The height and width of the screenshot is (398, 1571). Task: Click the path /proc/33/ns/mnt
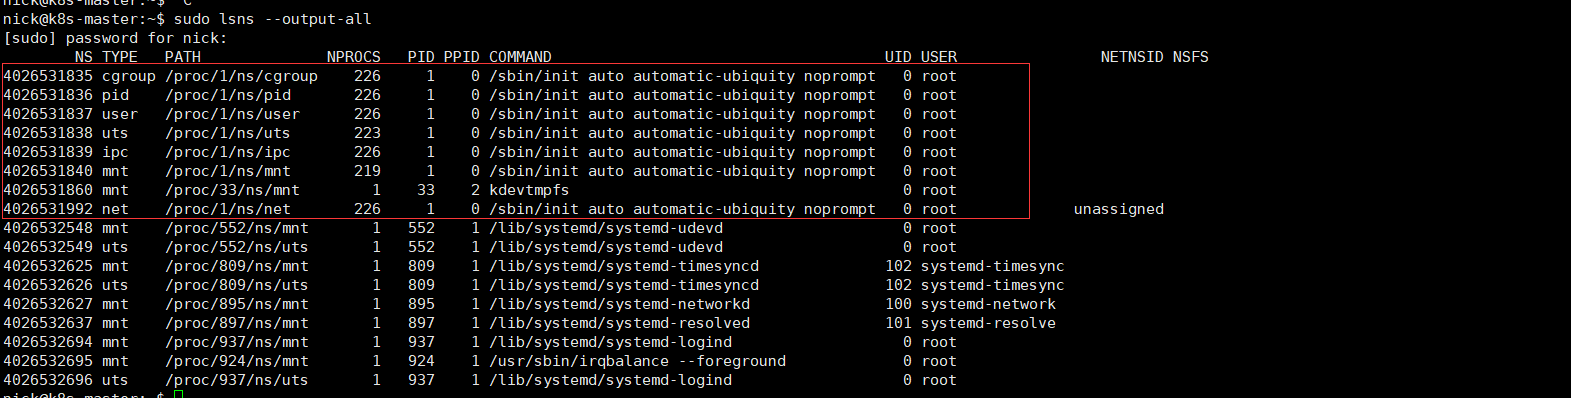pyautogui.click(x=232, y=190)
